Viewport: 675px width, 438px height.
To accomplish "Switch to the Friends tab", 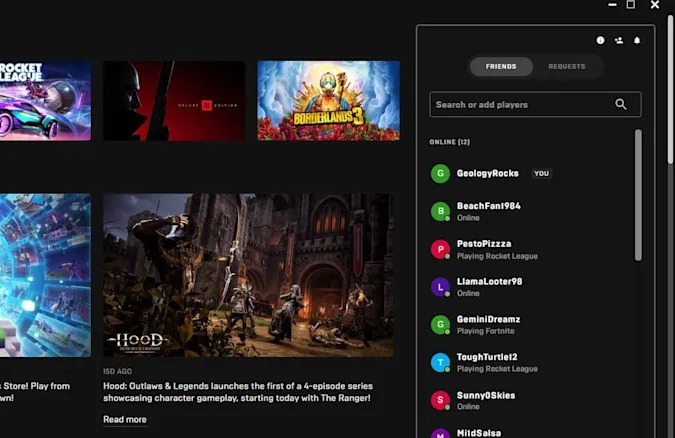I will [501, 67].
